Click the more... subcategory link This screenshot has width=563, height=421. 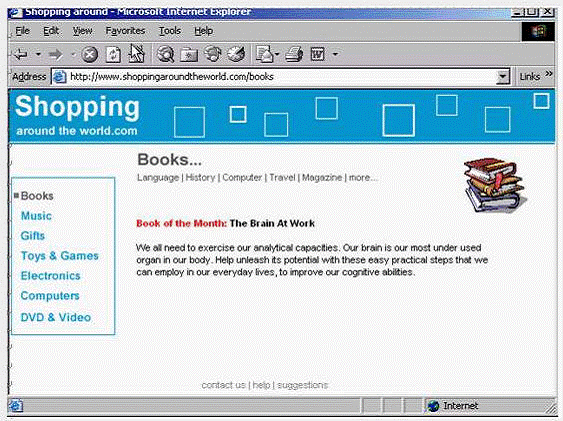(363, 178)
